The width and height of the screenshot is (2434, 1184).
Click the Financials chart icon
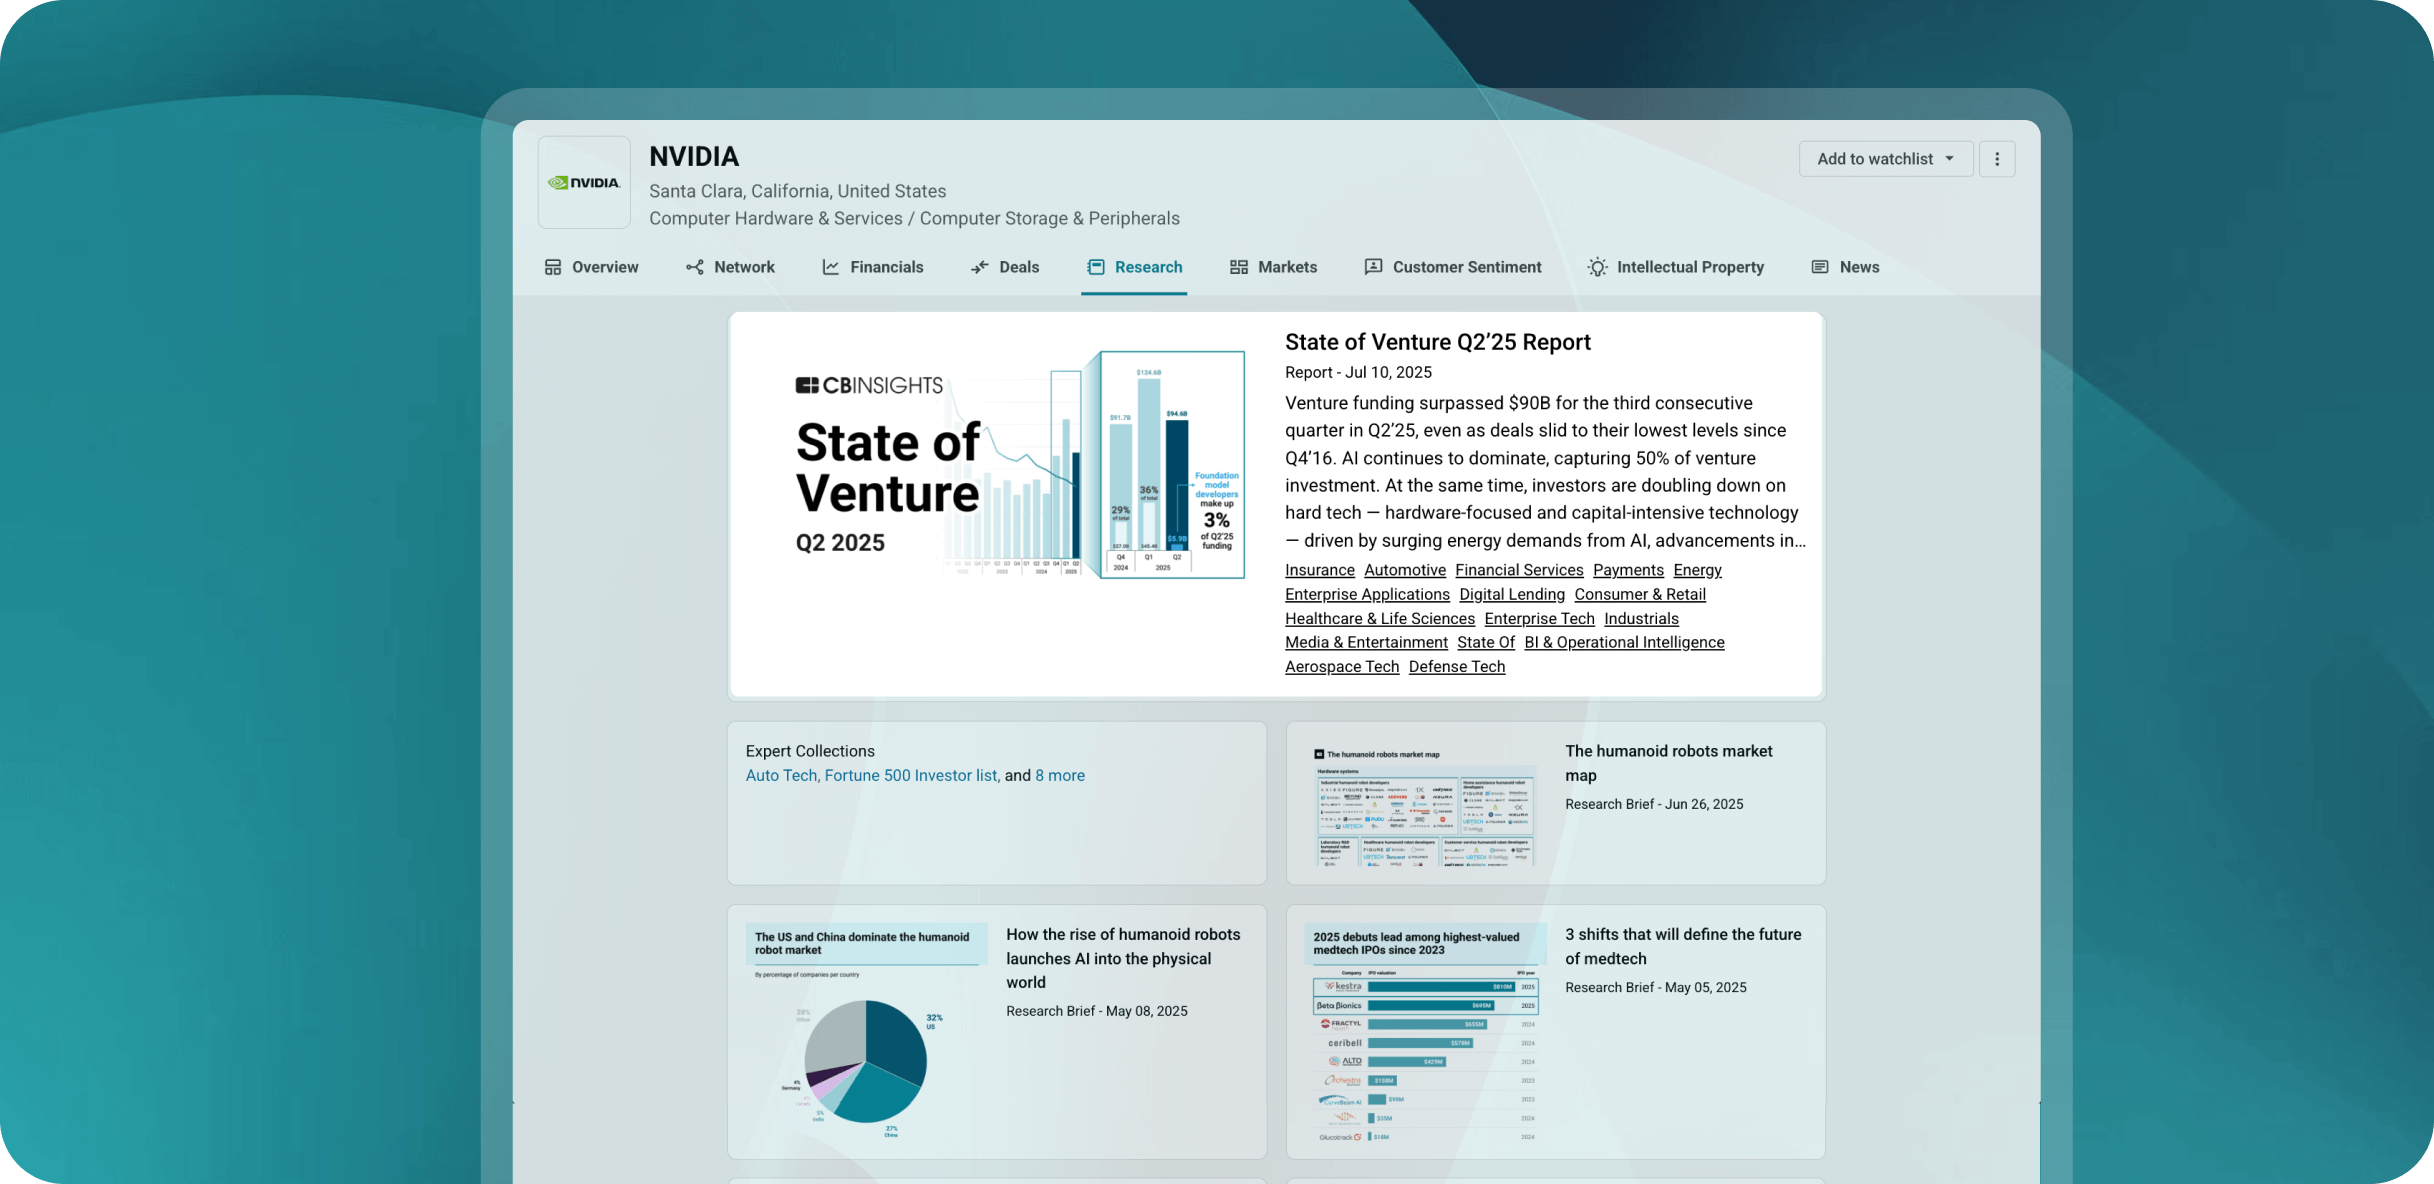click(831, 267)
